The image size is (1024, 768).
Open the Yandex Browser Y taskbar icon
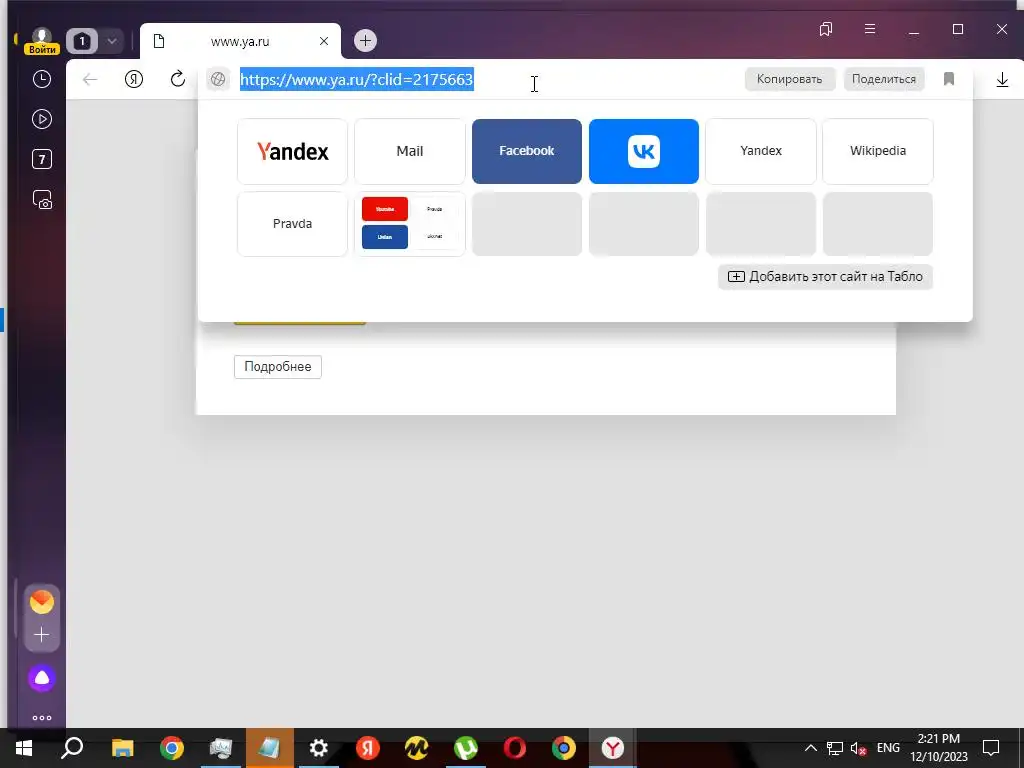click(x=613, y=748)
